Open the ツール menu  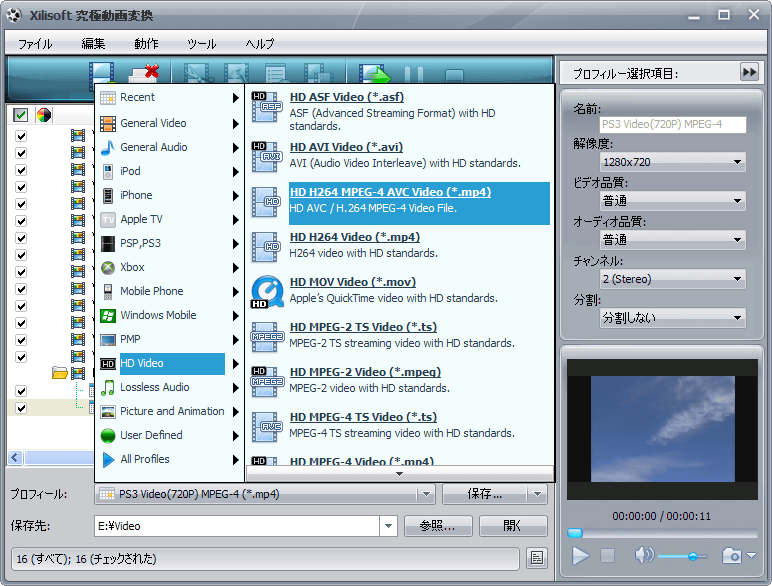coord(202,44)
